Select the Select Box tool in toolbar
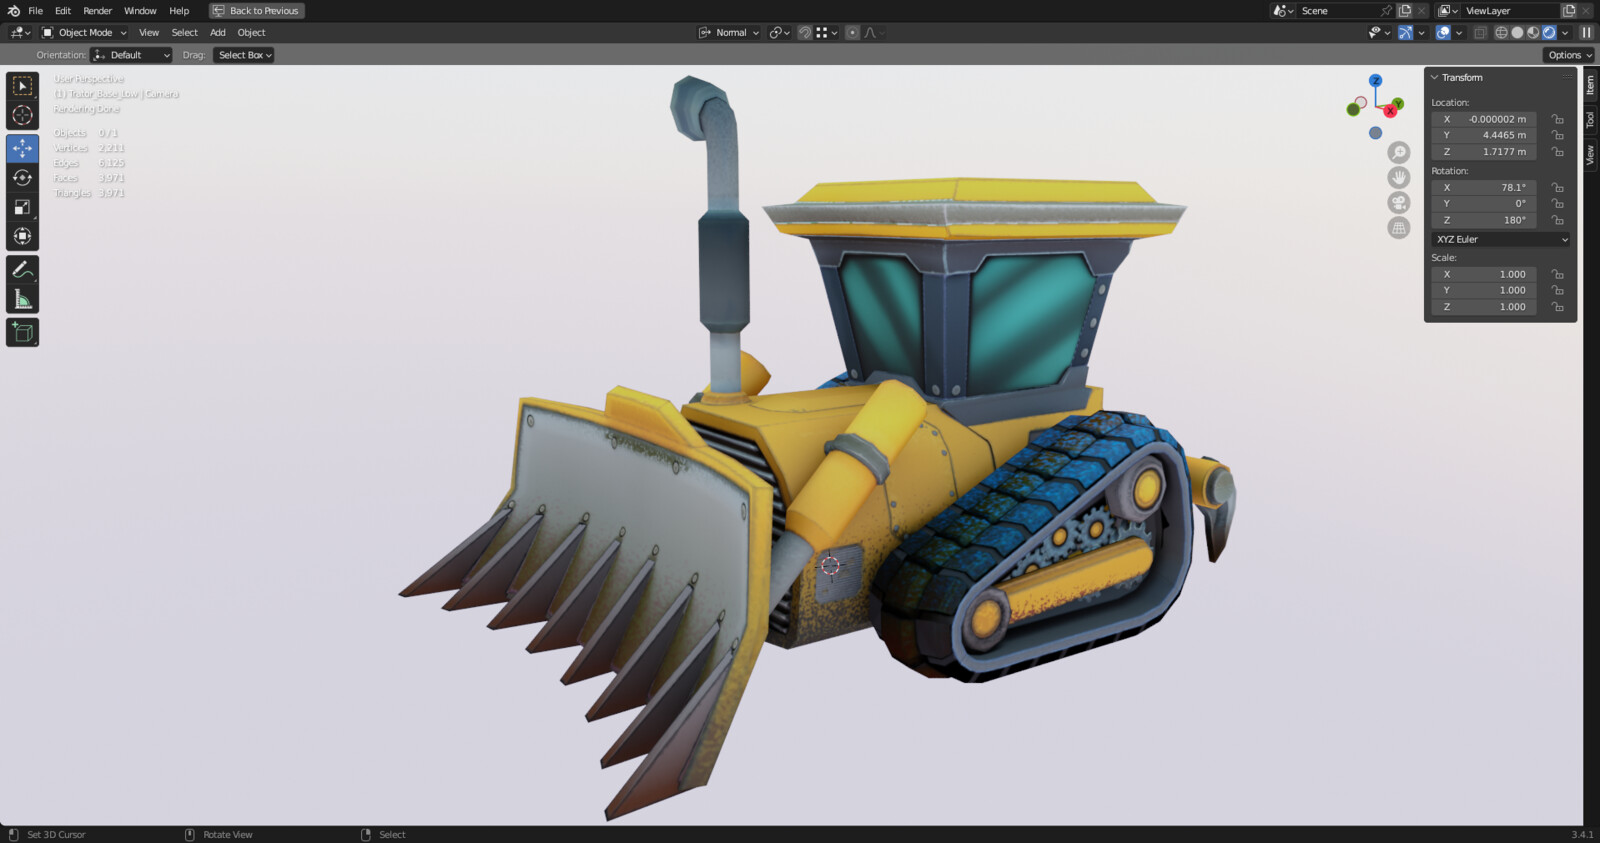The height and width of the screenshot is (843, 1600). pyautogui.click(x=22, y=87)
